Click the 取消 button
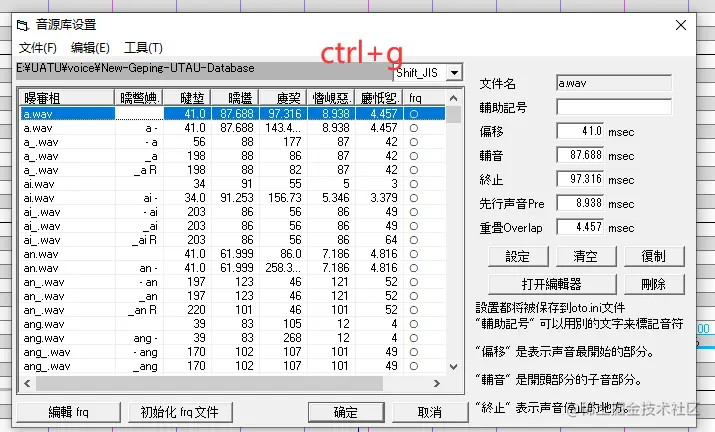Viewport: 715px width, 432px height. pos(430,412)
